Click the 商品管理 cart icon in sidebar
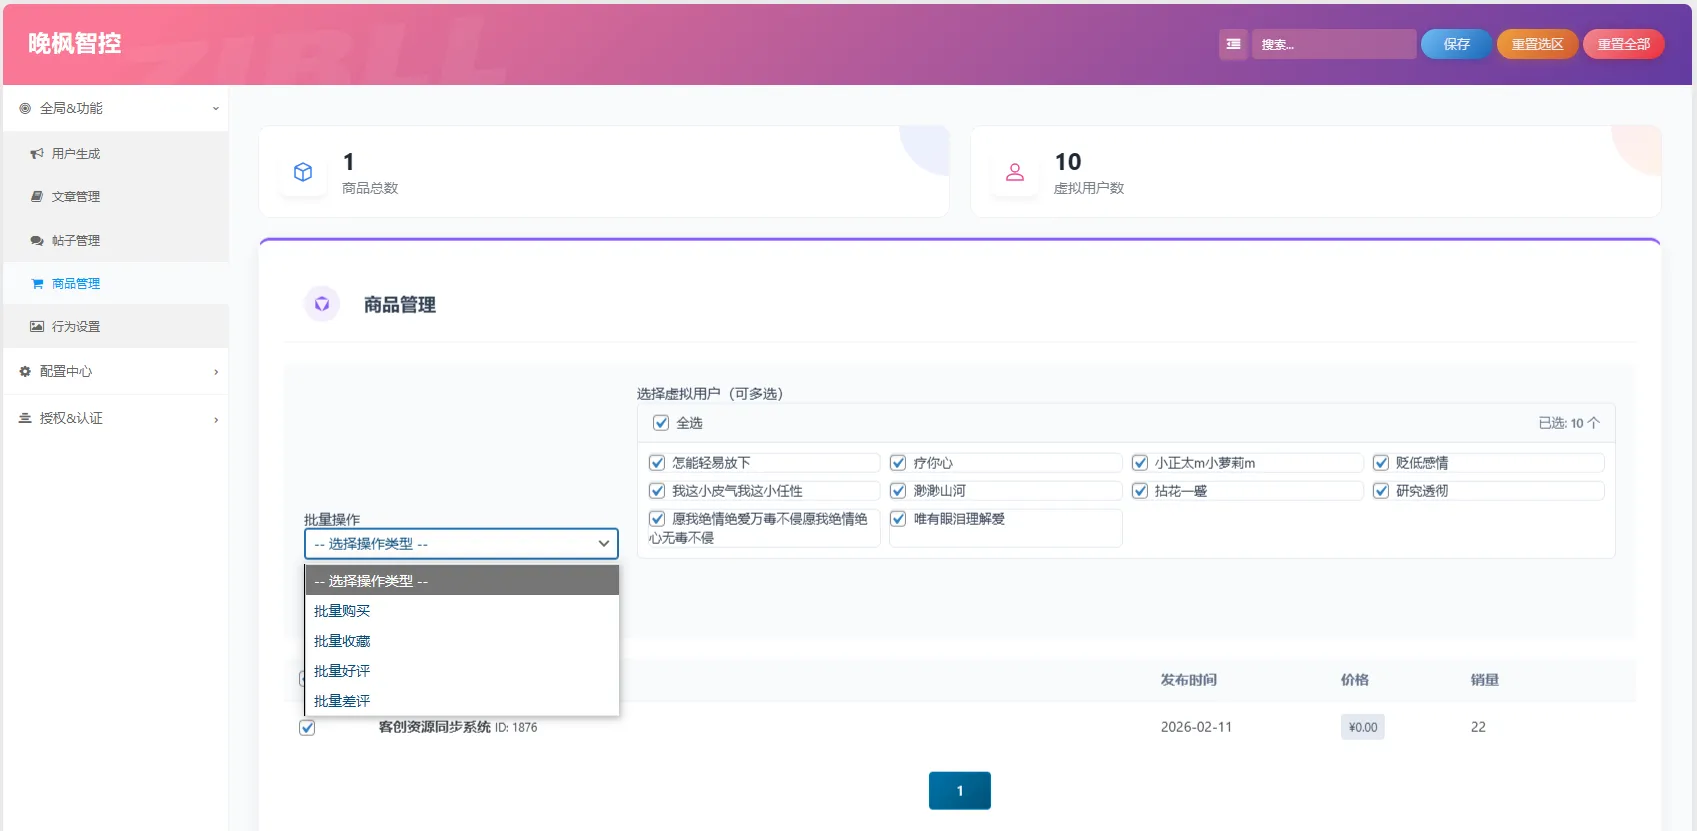Screen dimensions: 1697x831 (x=37, y=283)
